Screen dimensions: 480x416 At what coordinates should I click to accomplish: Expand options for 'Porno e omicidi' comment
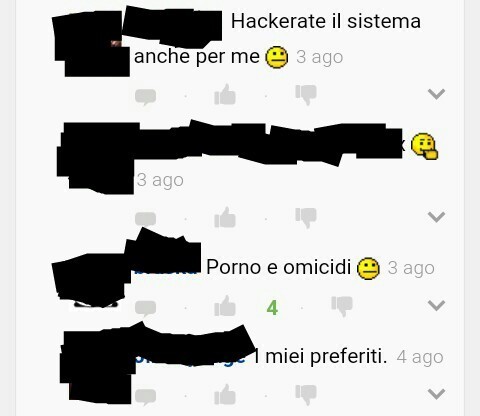[x=436, y=305]
